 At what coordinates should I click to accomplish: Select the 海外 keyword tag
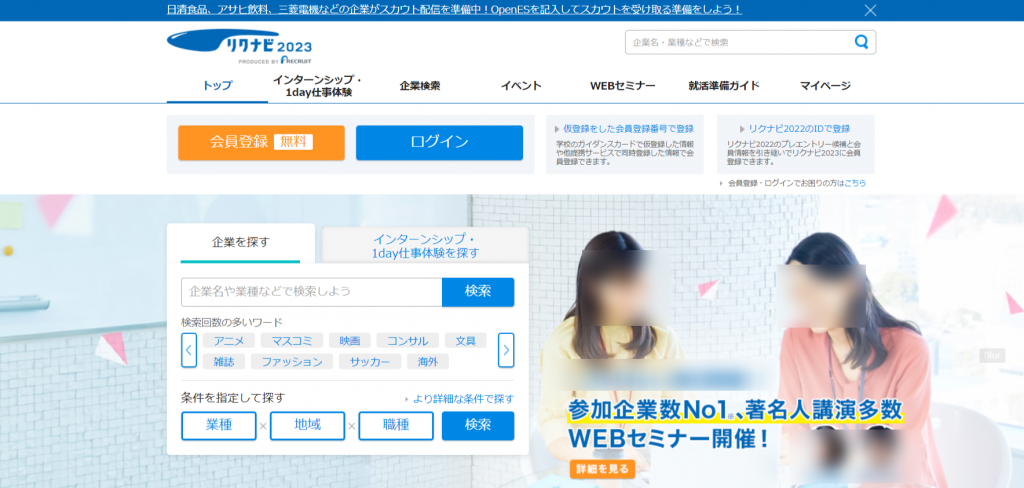click(428, 361)
